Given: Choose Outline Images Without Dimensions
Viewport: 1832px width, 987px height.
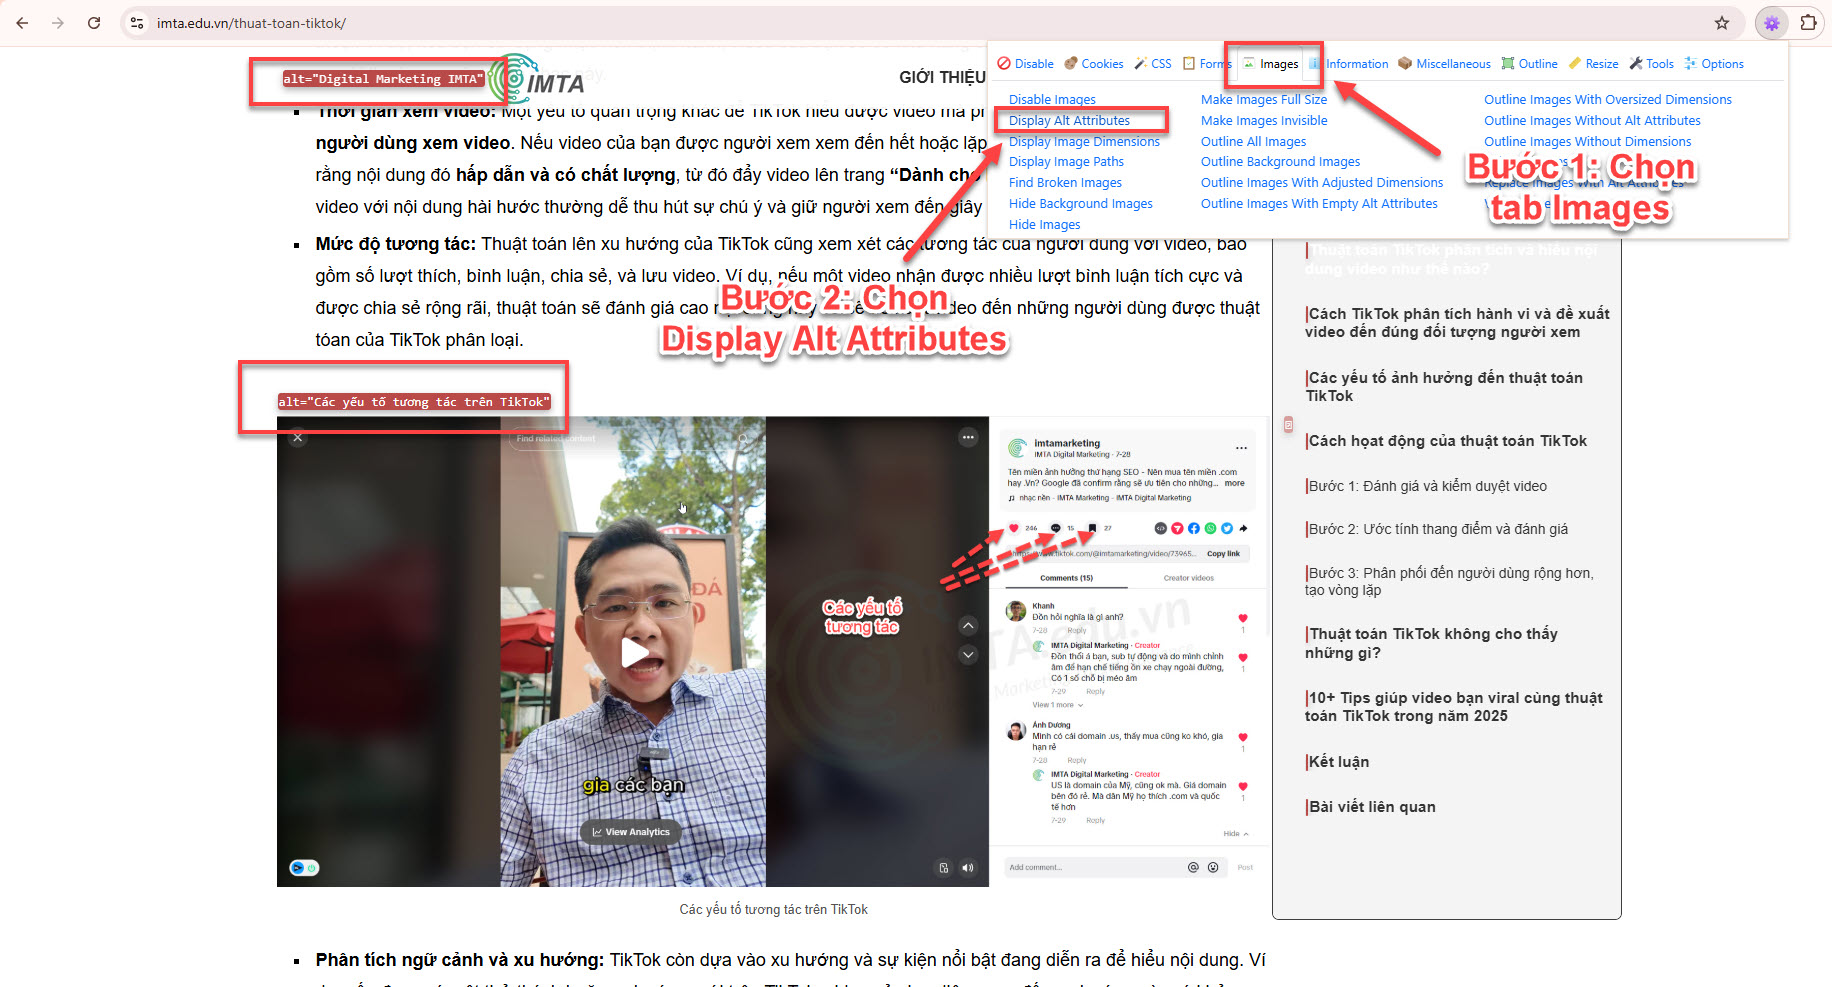Looking at the screenshot, I should tap(1588, 142).
